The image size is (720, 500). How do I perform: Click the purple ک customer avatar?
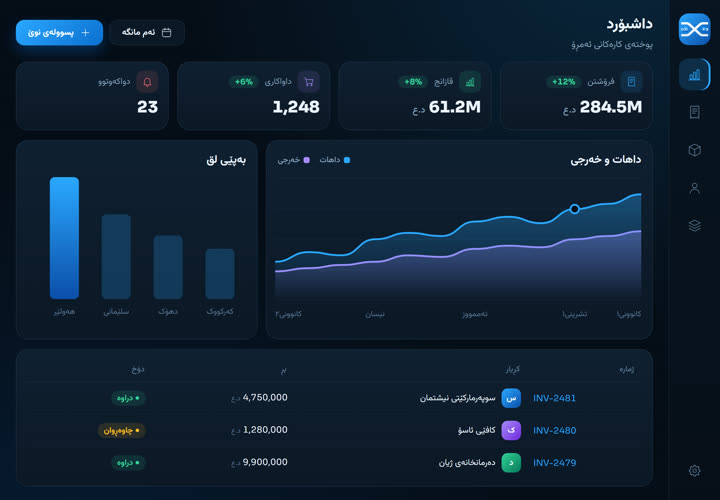[511, 430]
